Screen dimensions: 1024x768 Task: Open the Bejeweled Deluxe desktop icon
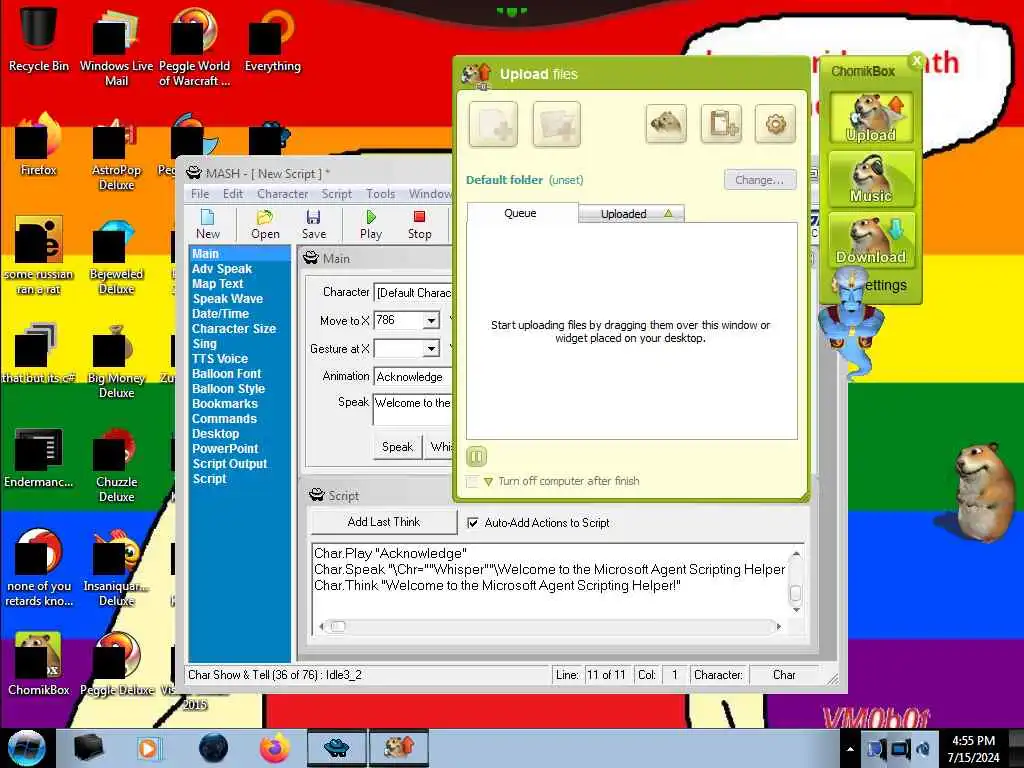point(117,256)
